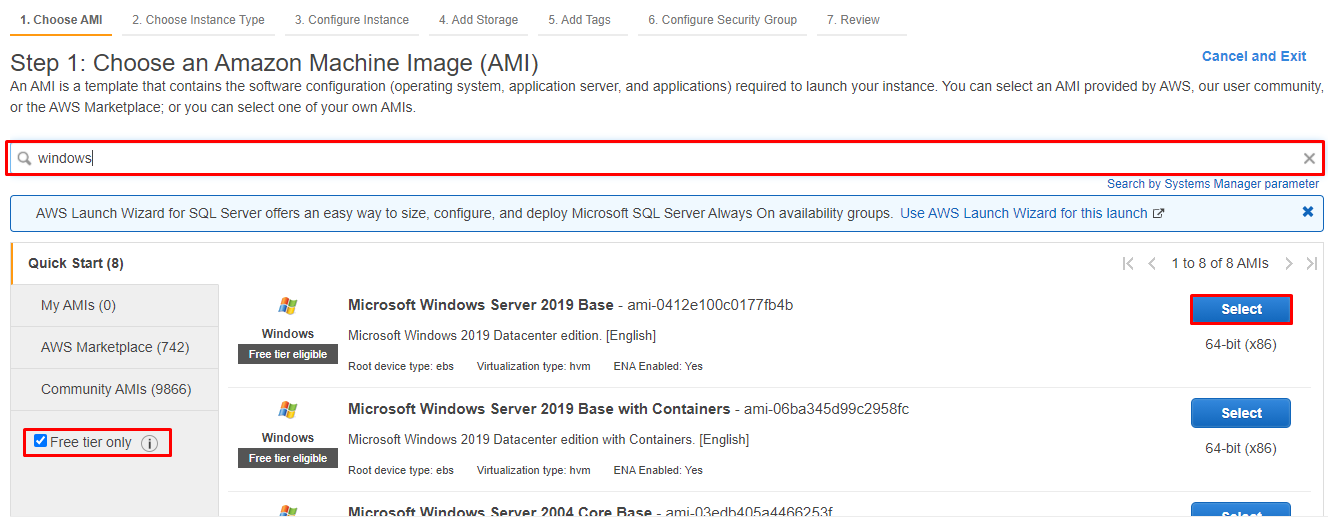Screen dimensions: 1328x519
Task: Click the Windows logo for Server 2019 Base
Action: coord(288,306)
